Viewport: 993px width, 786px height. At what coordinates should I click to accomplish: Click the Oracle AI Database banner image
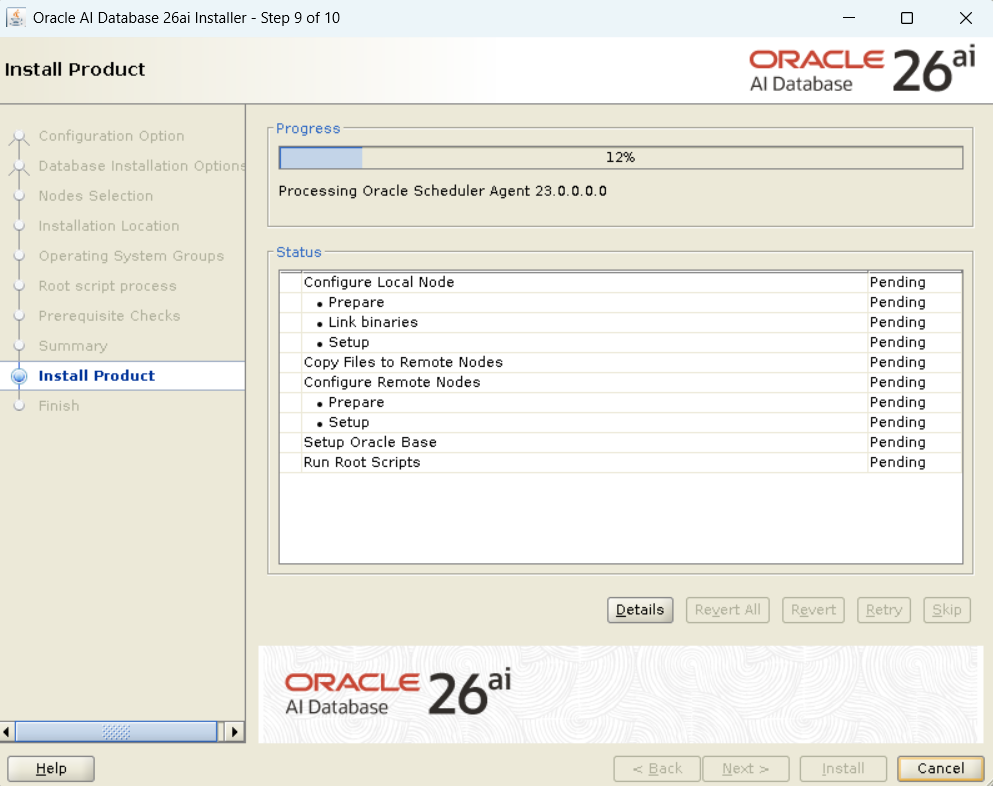click(x=620, y=694)
